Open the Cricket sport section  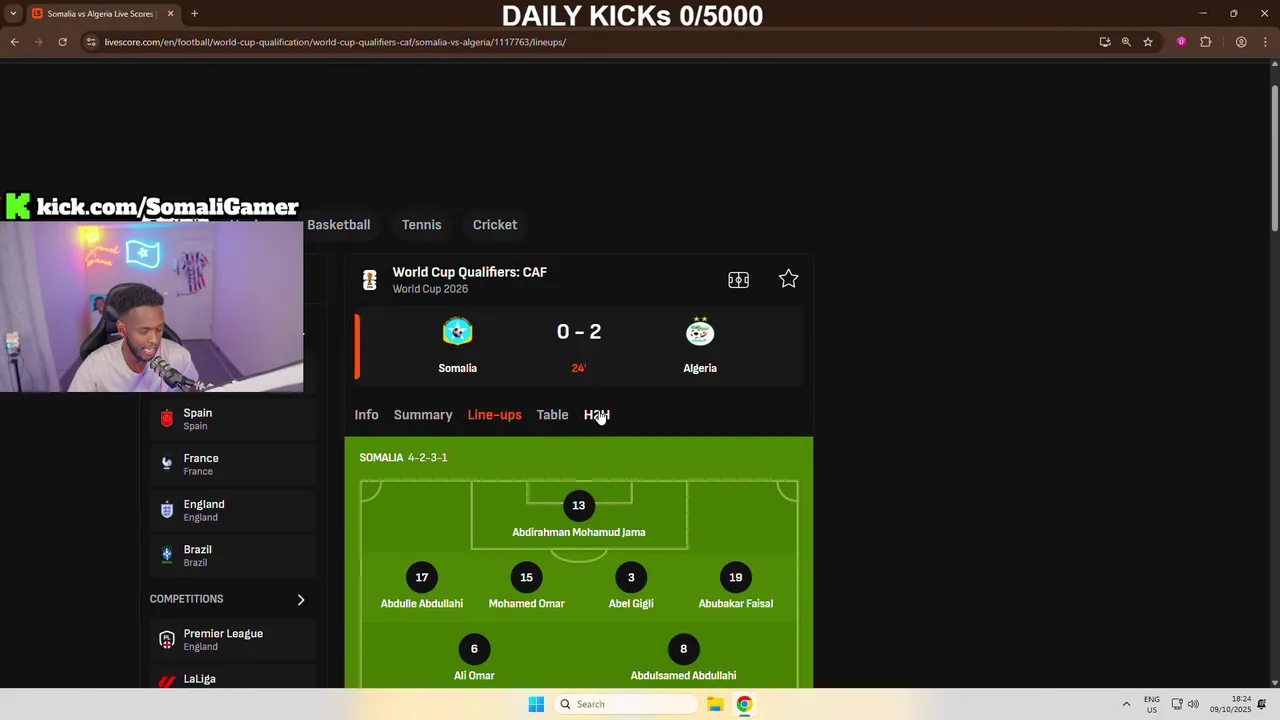click(495, 225)
